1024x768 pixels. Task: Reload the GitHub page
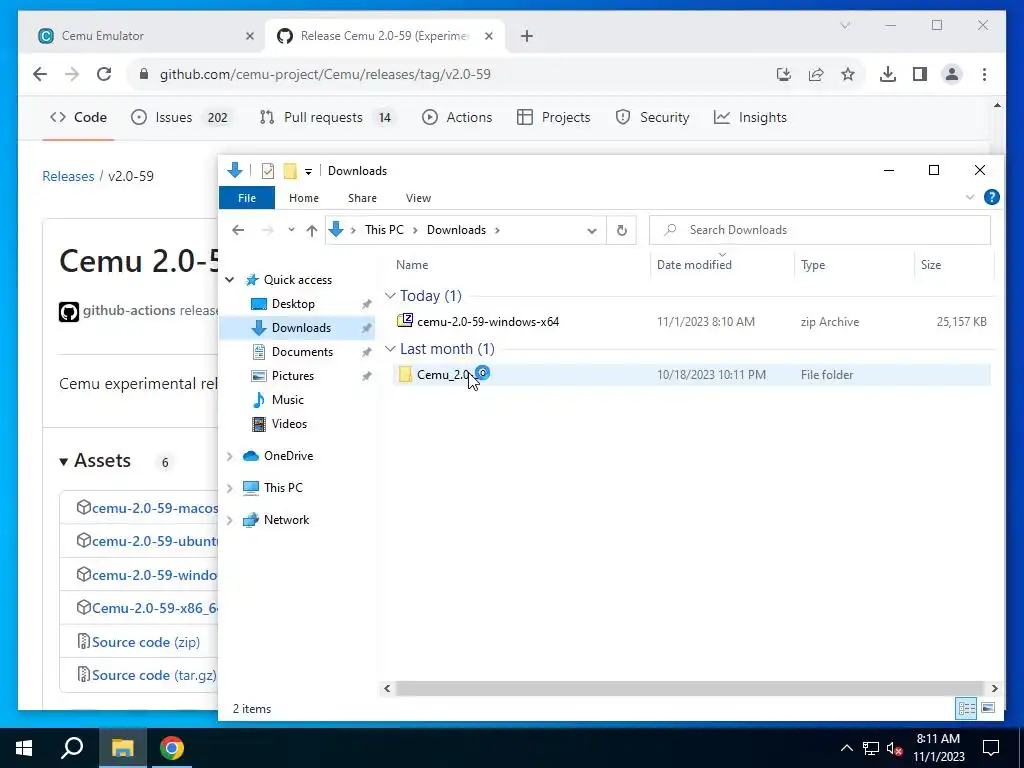104,74
